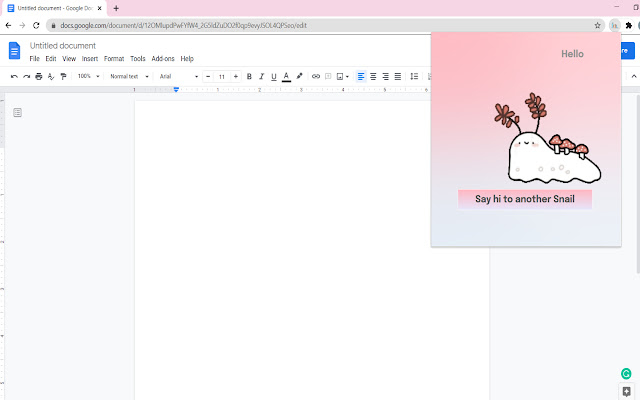Open the Extensions puzzle icon
This screenshot has height=400, width=640.
[x=629, y=25]
